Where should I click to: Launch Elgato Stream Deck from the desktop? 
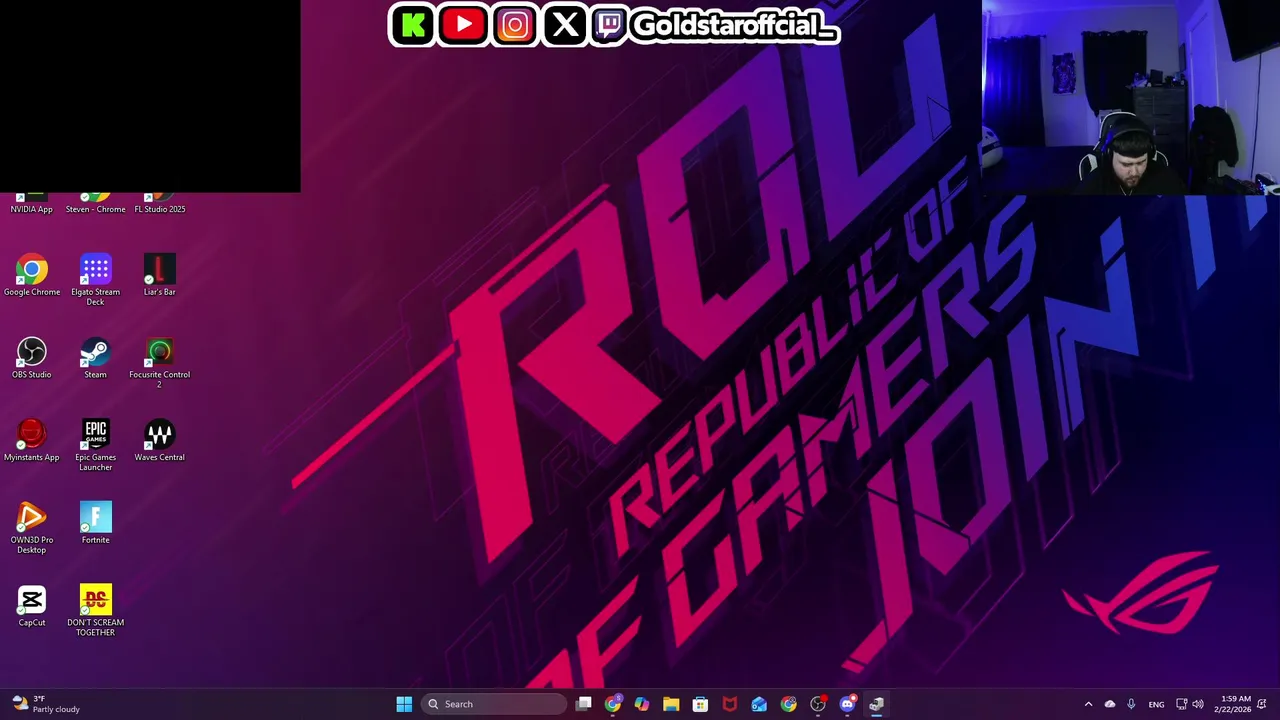point(96,279)
